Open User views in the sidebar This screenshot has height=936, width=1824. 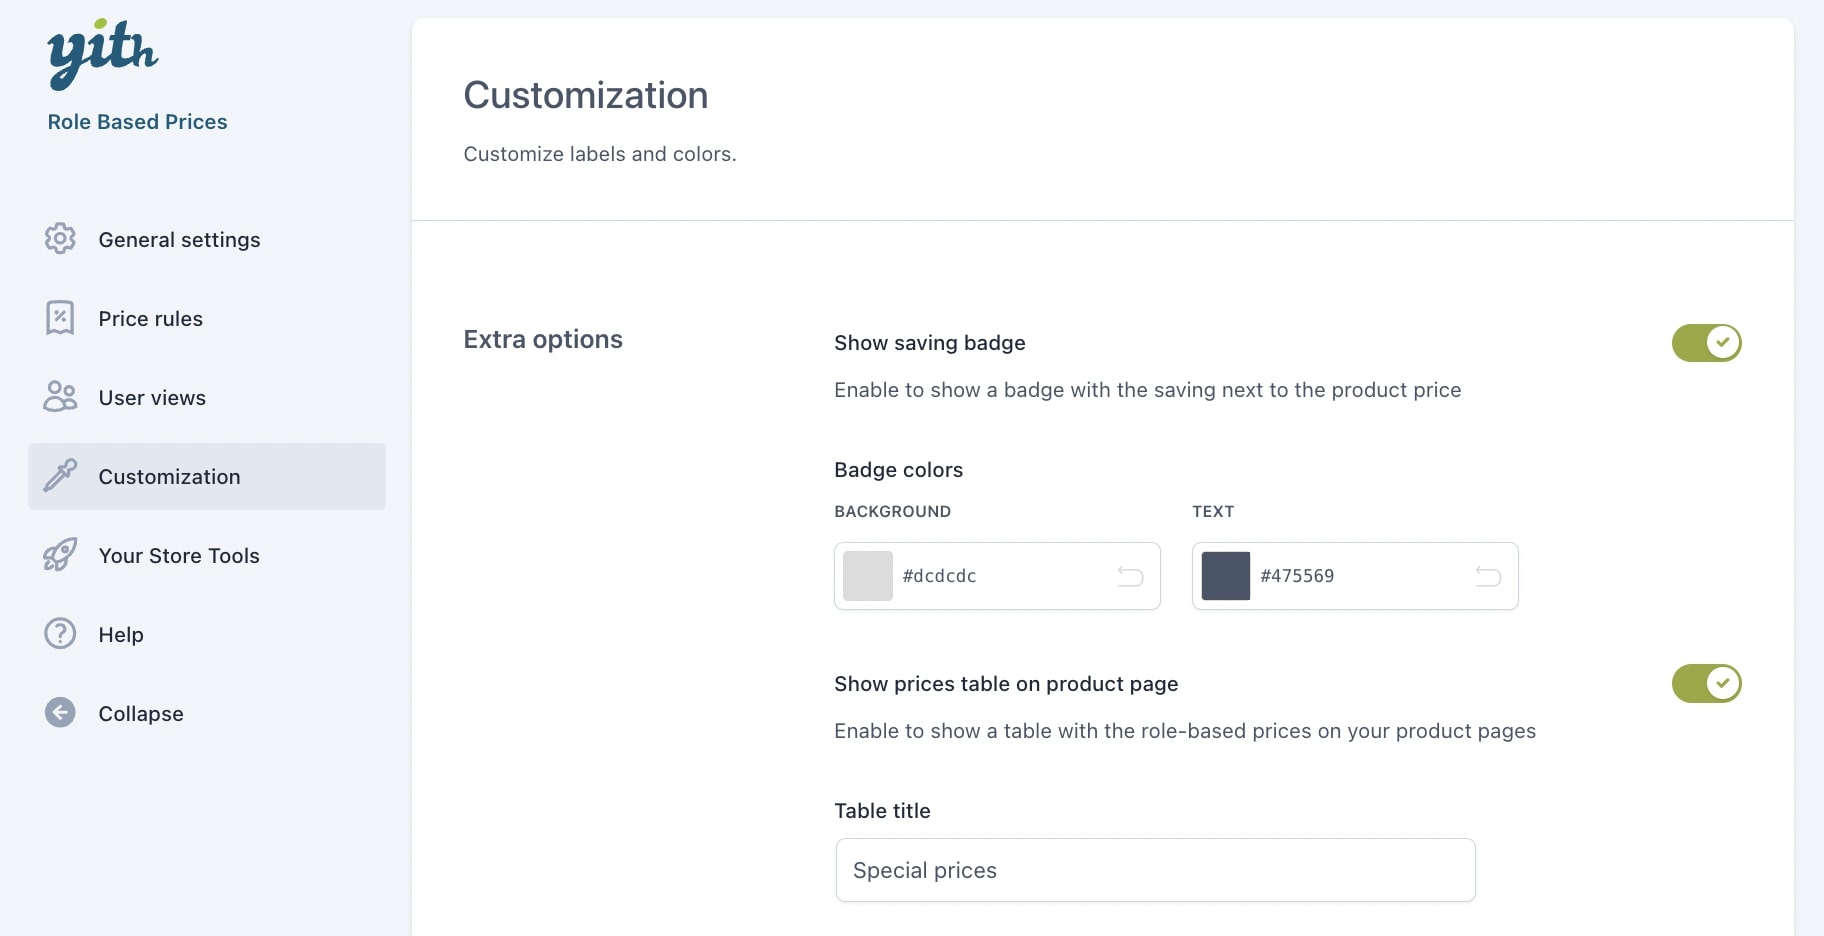pyautogui.click(x=152, y=398)
